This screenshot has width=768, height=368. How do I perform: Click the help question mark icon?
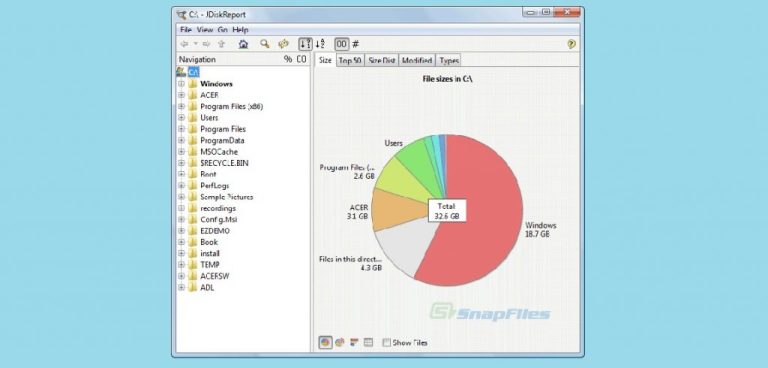click(x=571, y=44)
